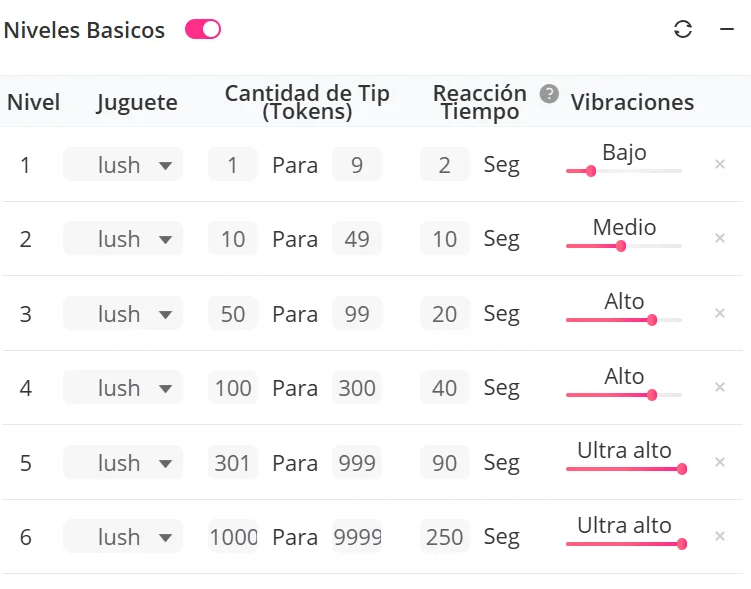
Task: Delete level 1 row with its X icon
Action: pyautogui.click(x=720, y=164)
